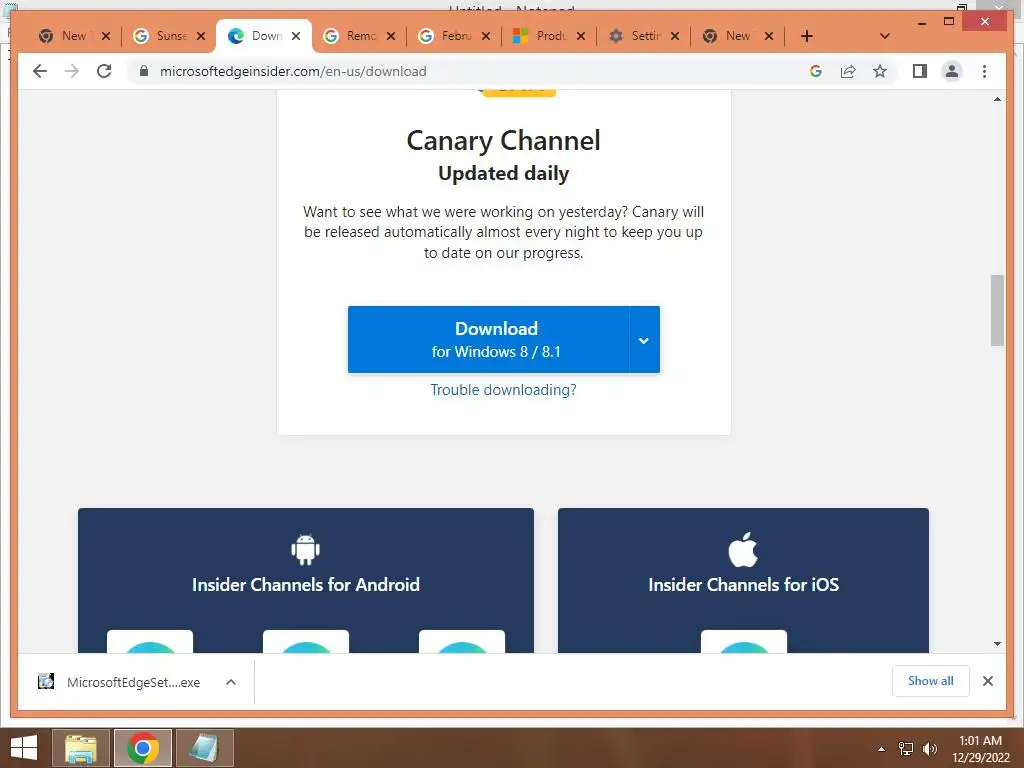Open Chrome's three-dot menu

984,71
